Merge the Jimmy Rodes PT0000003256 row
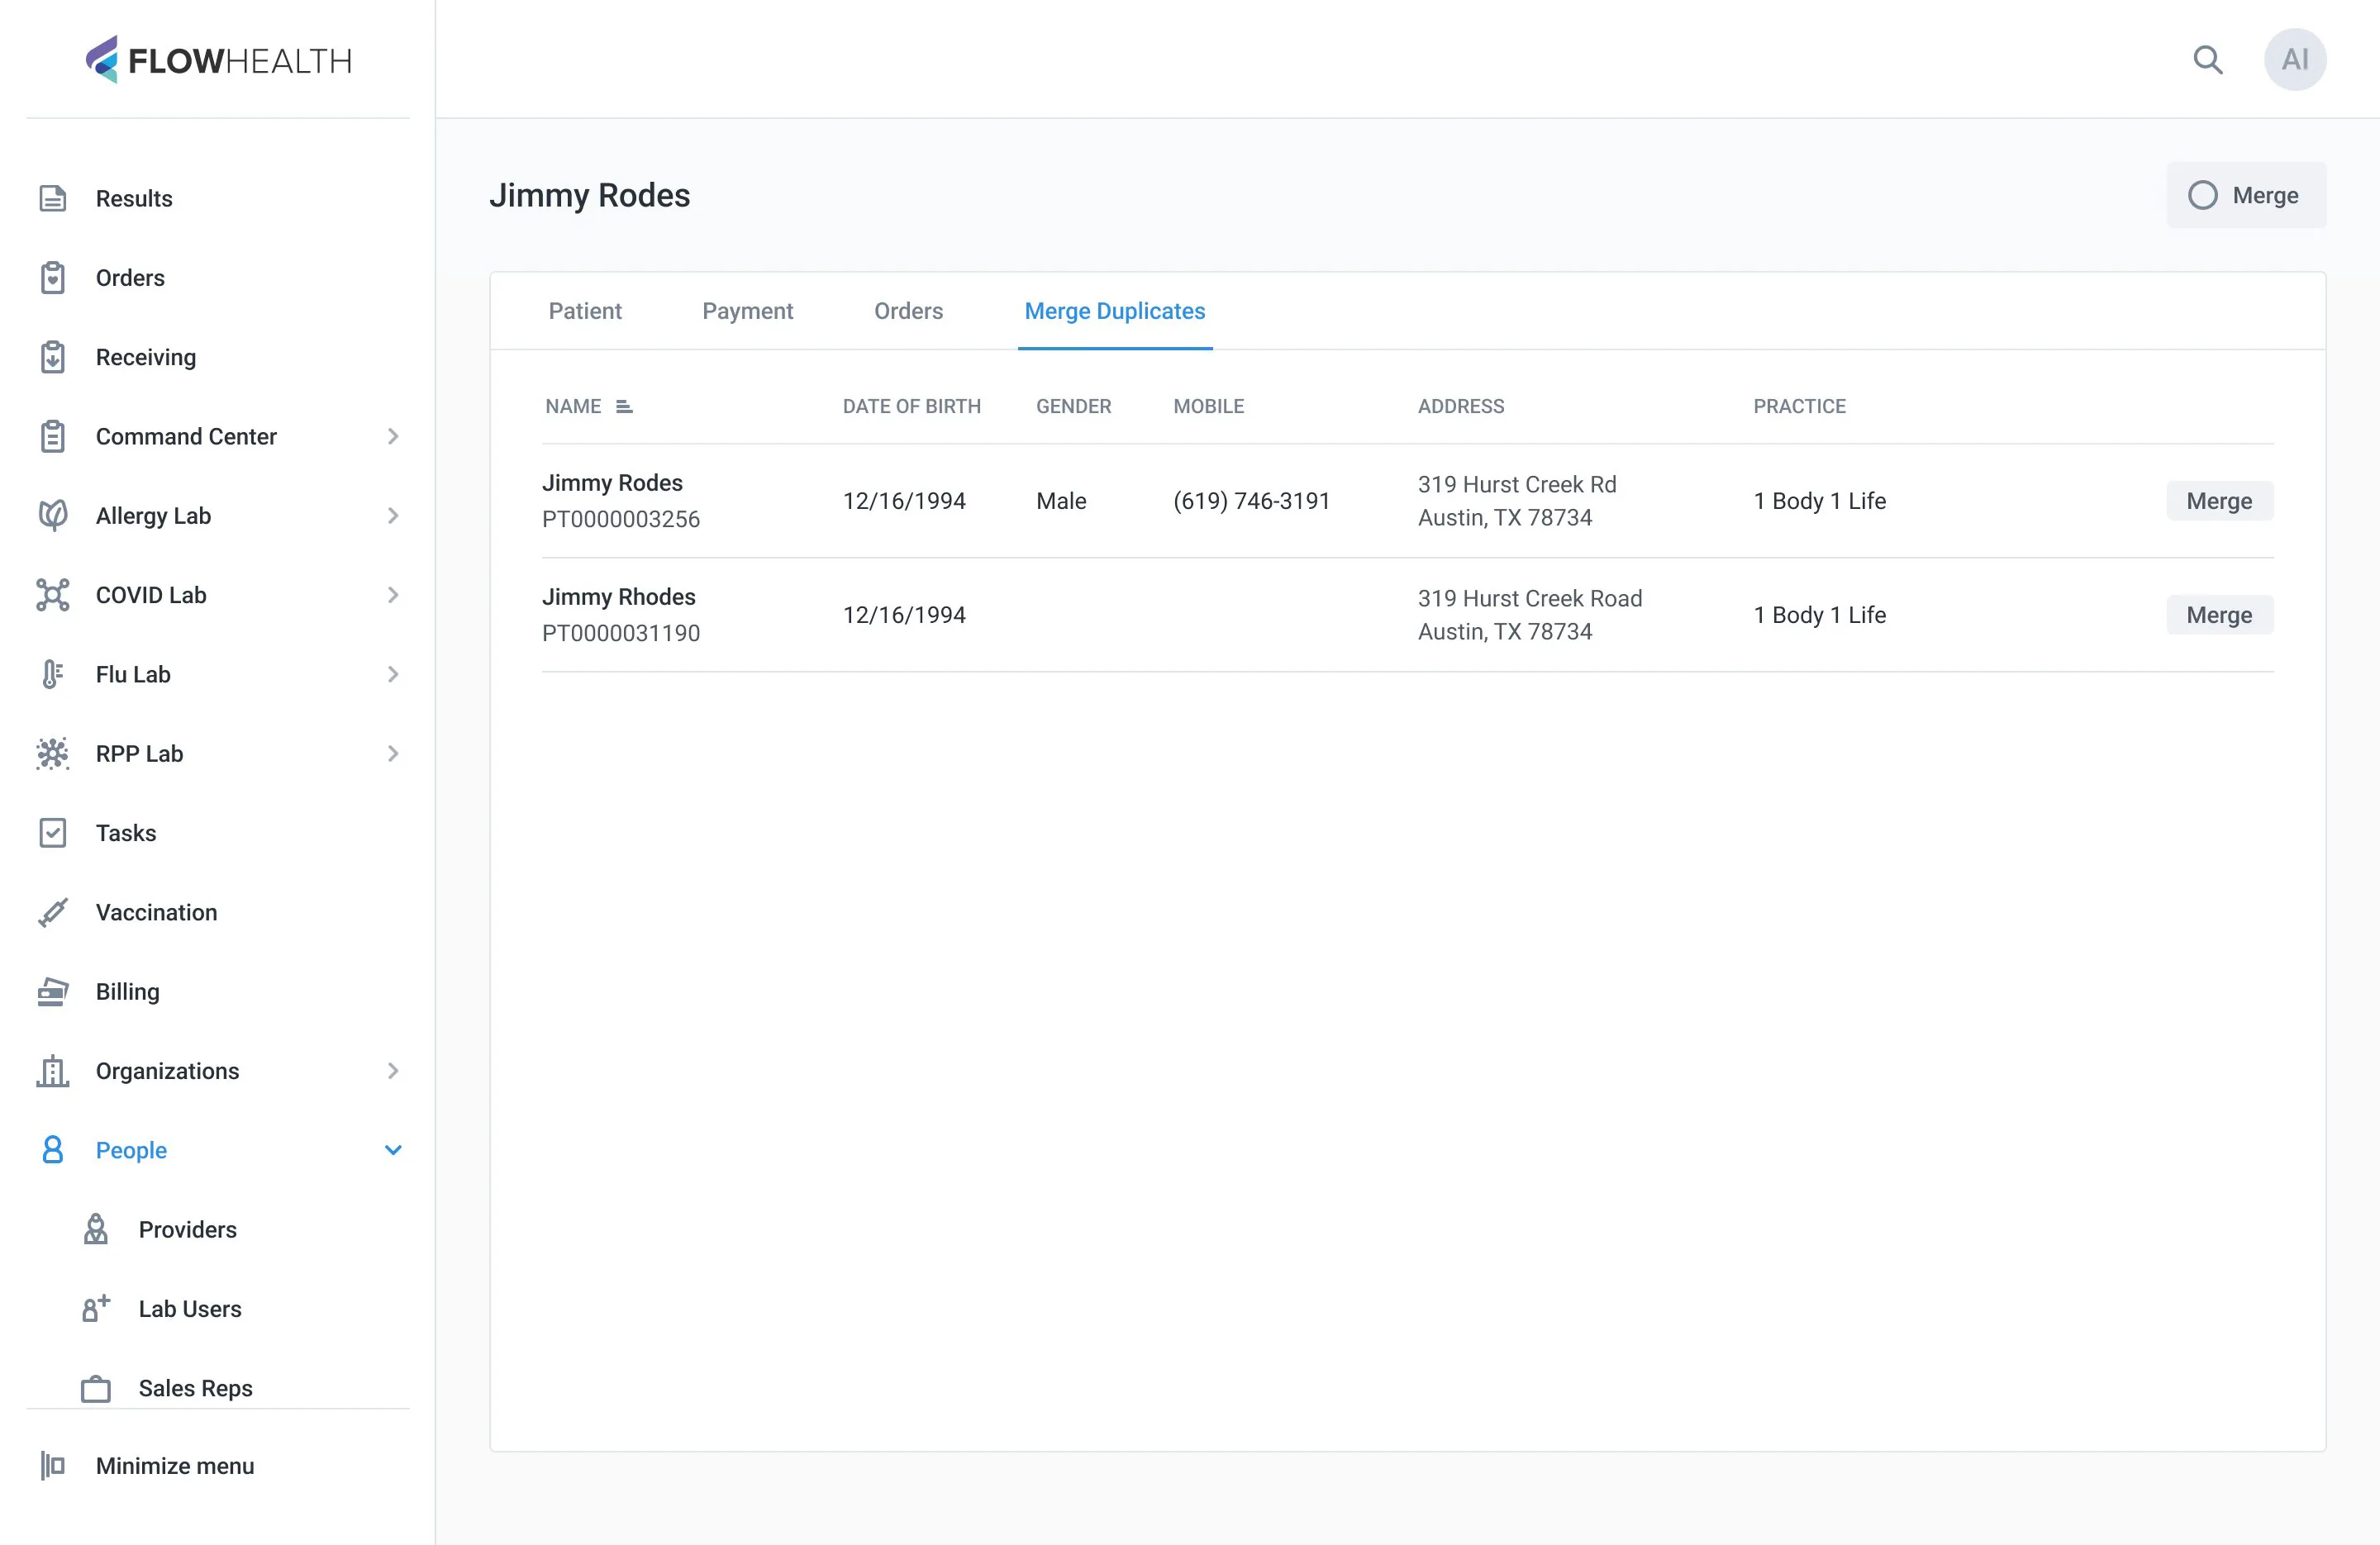 tap(2219, 501)
